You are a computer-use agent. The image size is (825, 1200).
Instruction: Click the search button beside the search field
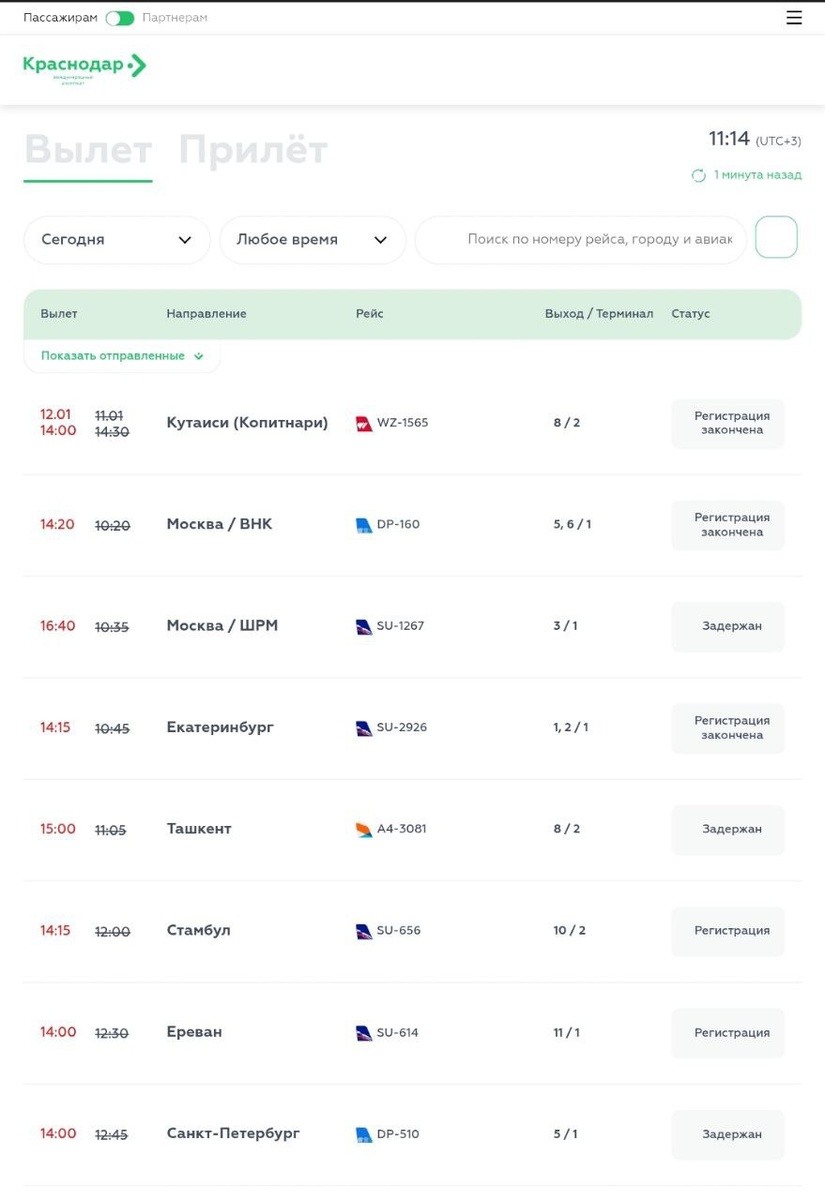(776, 238)
